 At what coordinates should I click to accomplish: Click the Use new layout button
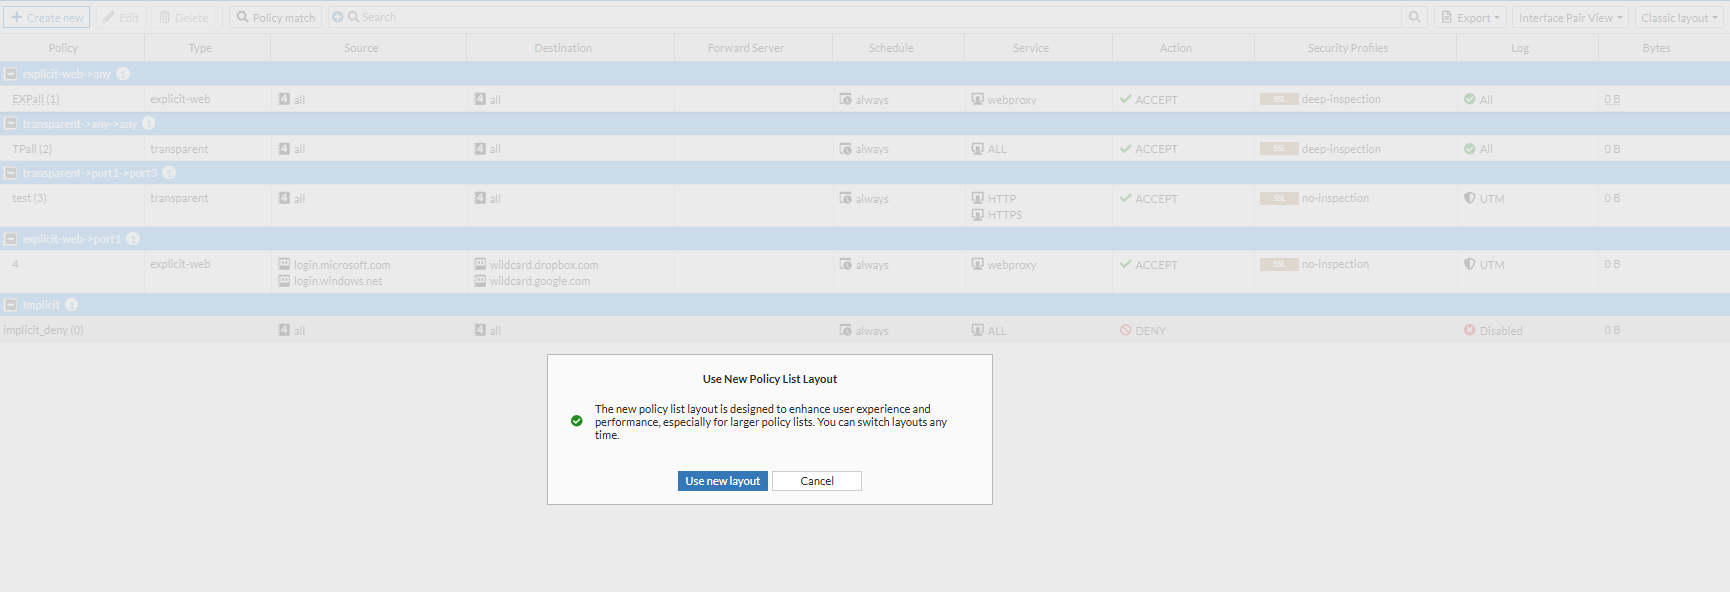pyautogui.click(x=722, y=481)
